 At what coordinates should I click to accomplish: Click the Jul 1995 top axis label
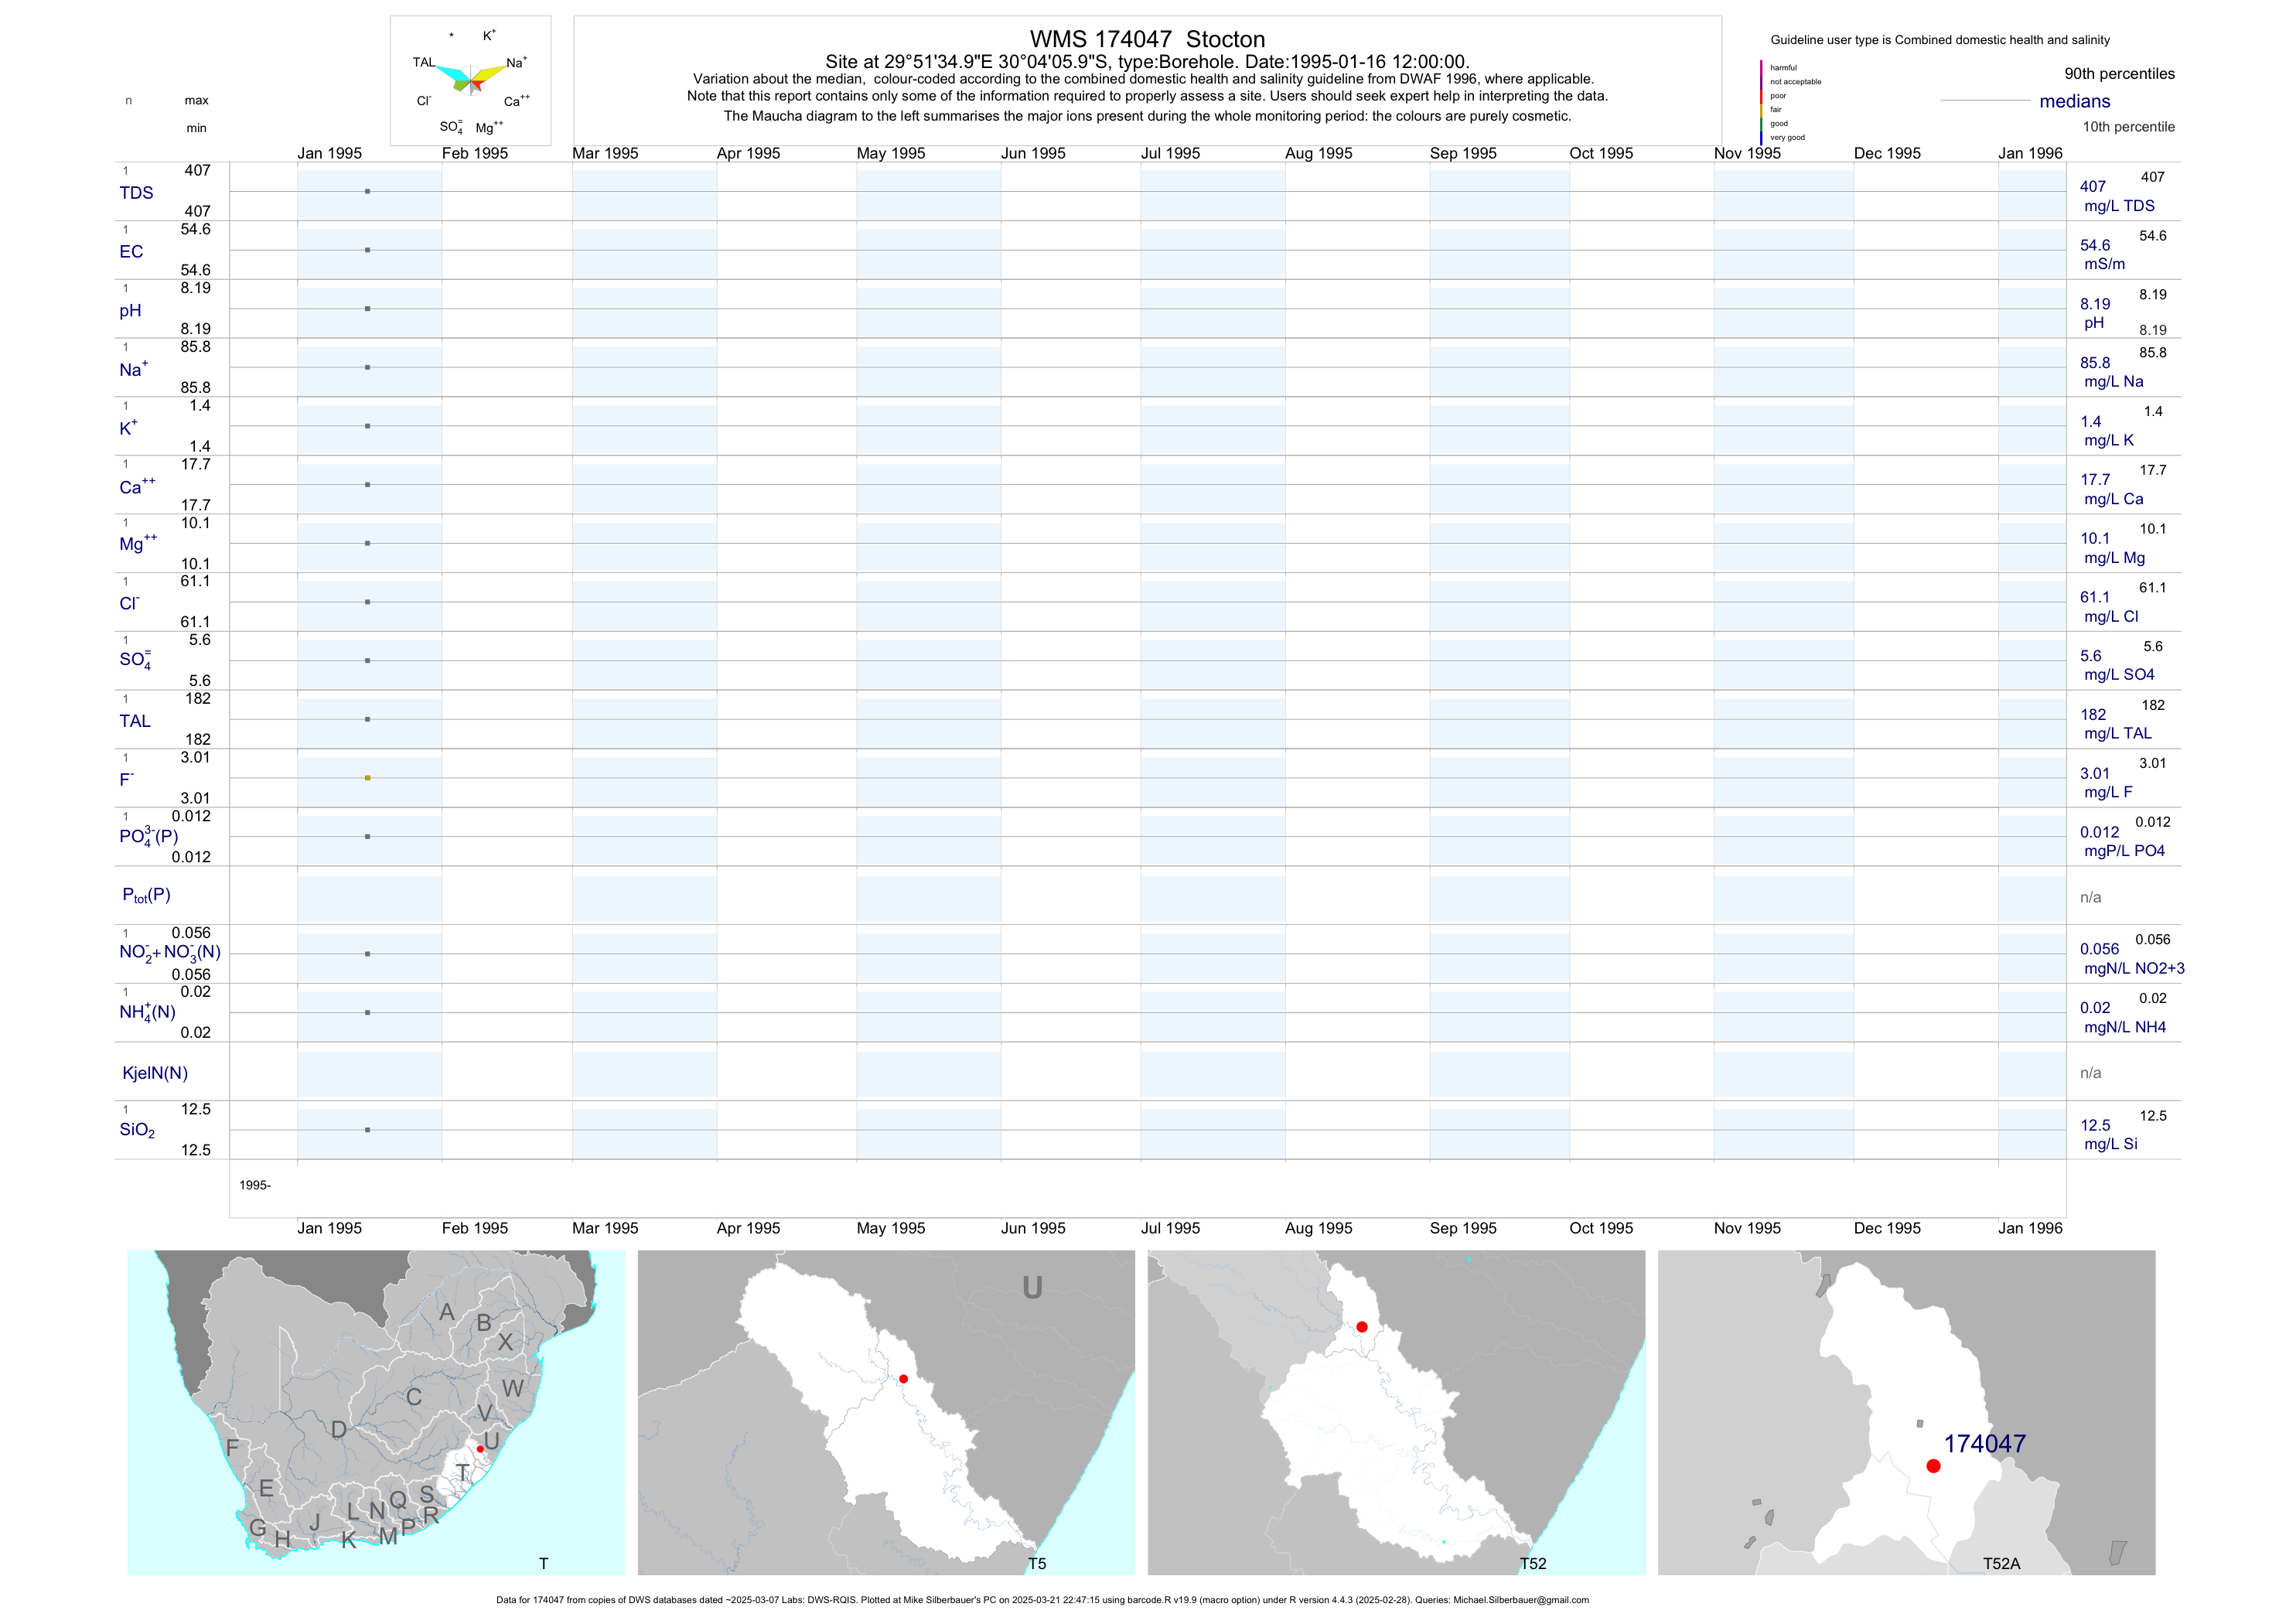click(1170, 153)
